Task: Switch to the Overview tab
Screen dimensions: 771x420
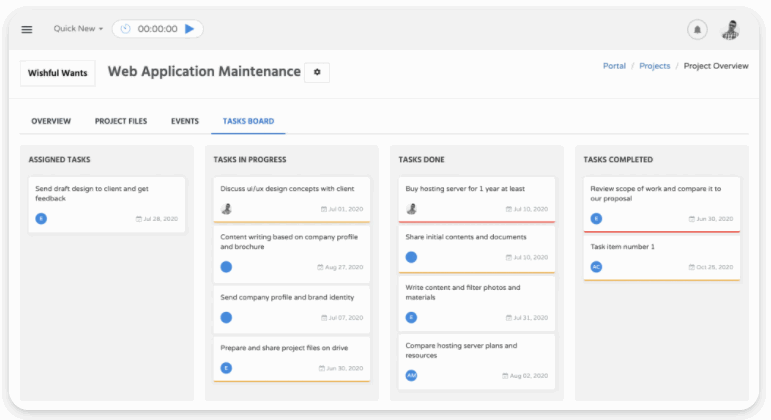Action: click(51, 121)
